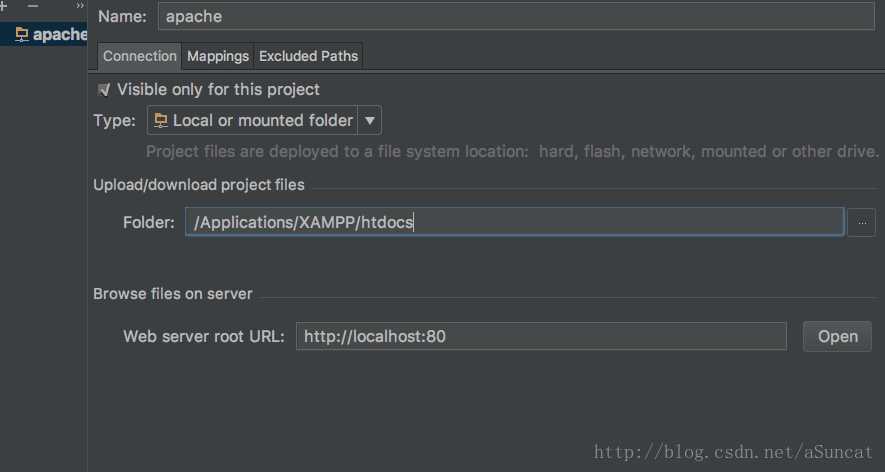
Task: Click the minus icon to remove server
Action: [x=32, y=6]
